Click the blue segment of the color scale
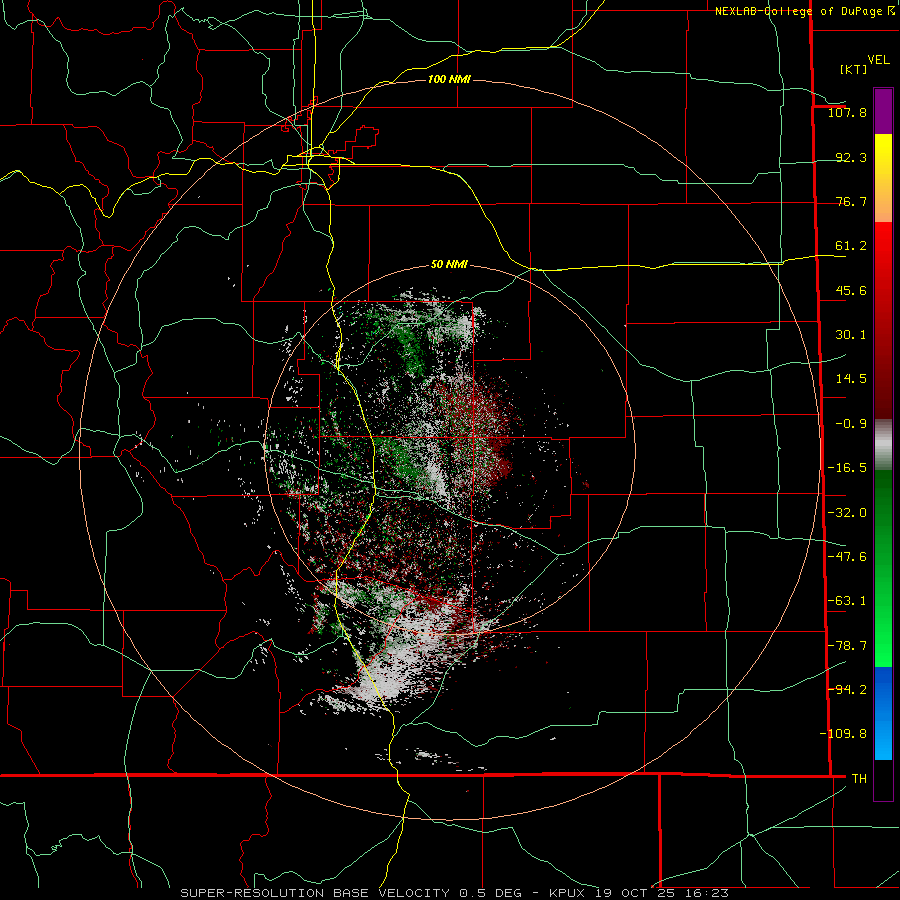 pyautogui.click(x=883, y=713)
